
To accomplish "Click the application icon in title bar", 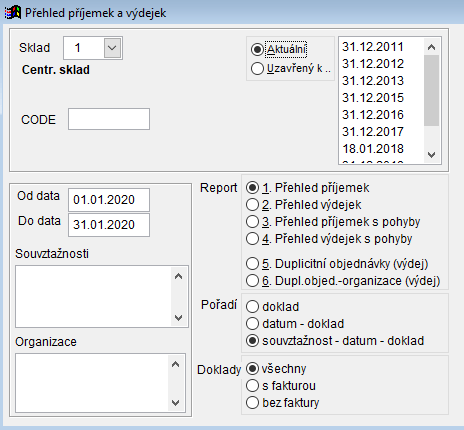I will click(12, 13).
